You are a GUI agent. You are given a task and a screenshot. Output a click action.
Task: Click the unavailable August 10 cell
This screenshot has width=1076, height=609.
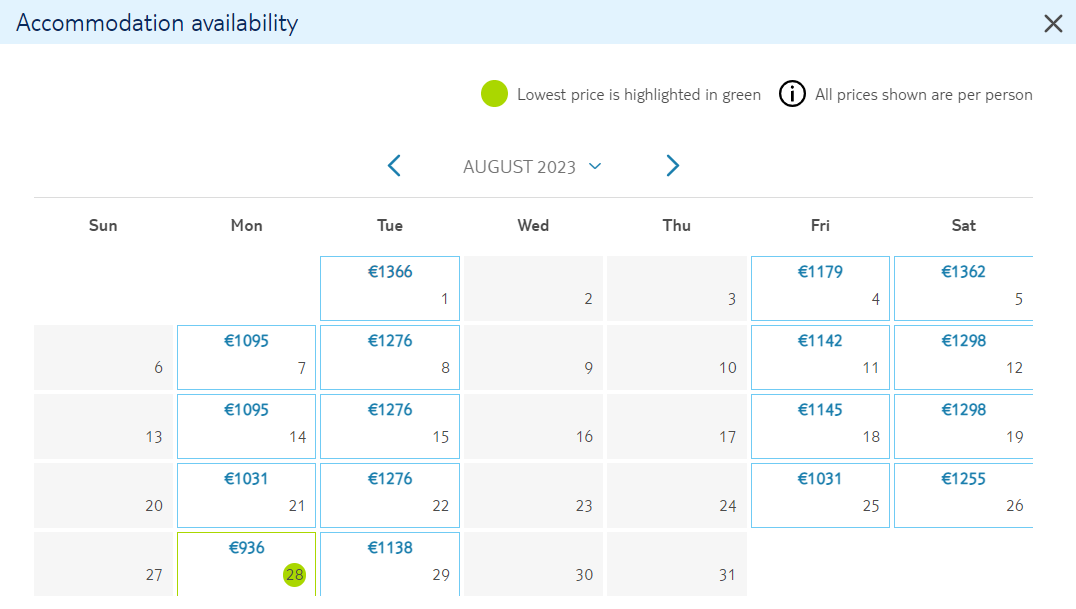tap(677, 358)
